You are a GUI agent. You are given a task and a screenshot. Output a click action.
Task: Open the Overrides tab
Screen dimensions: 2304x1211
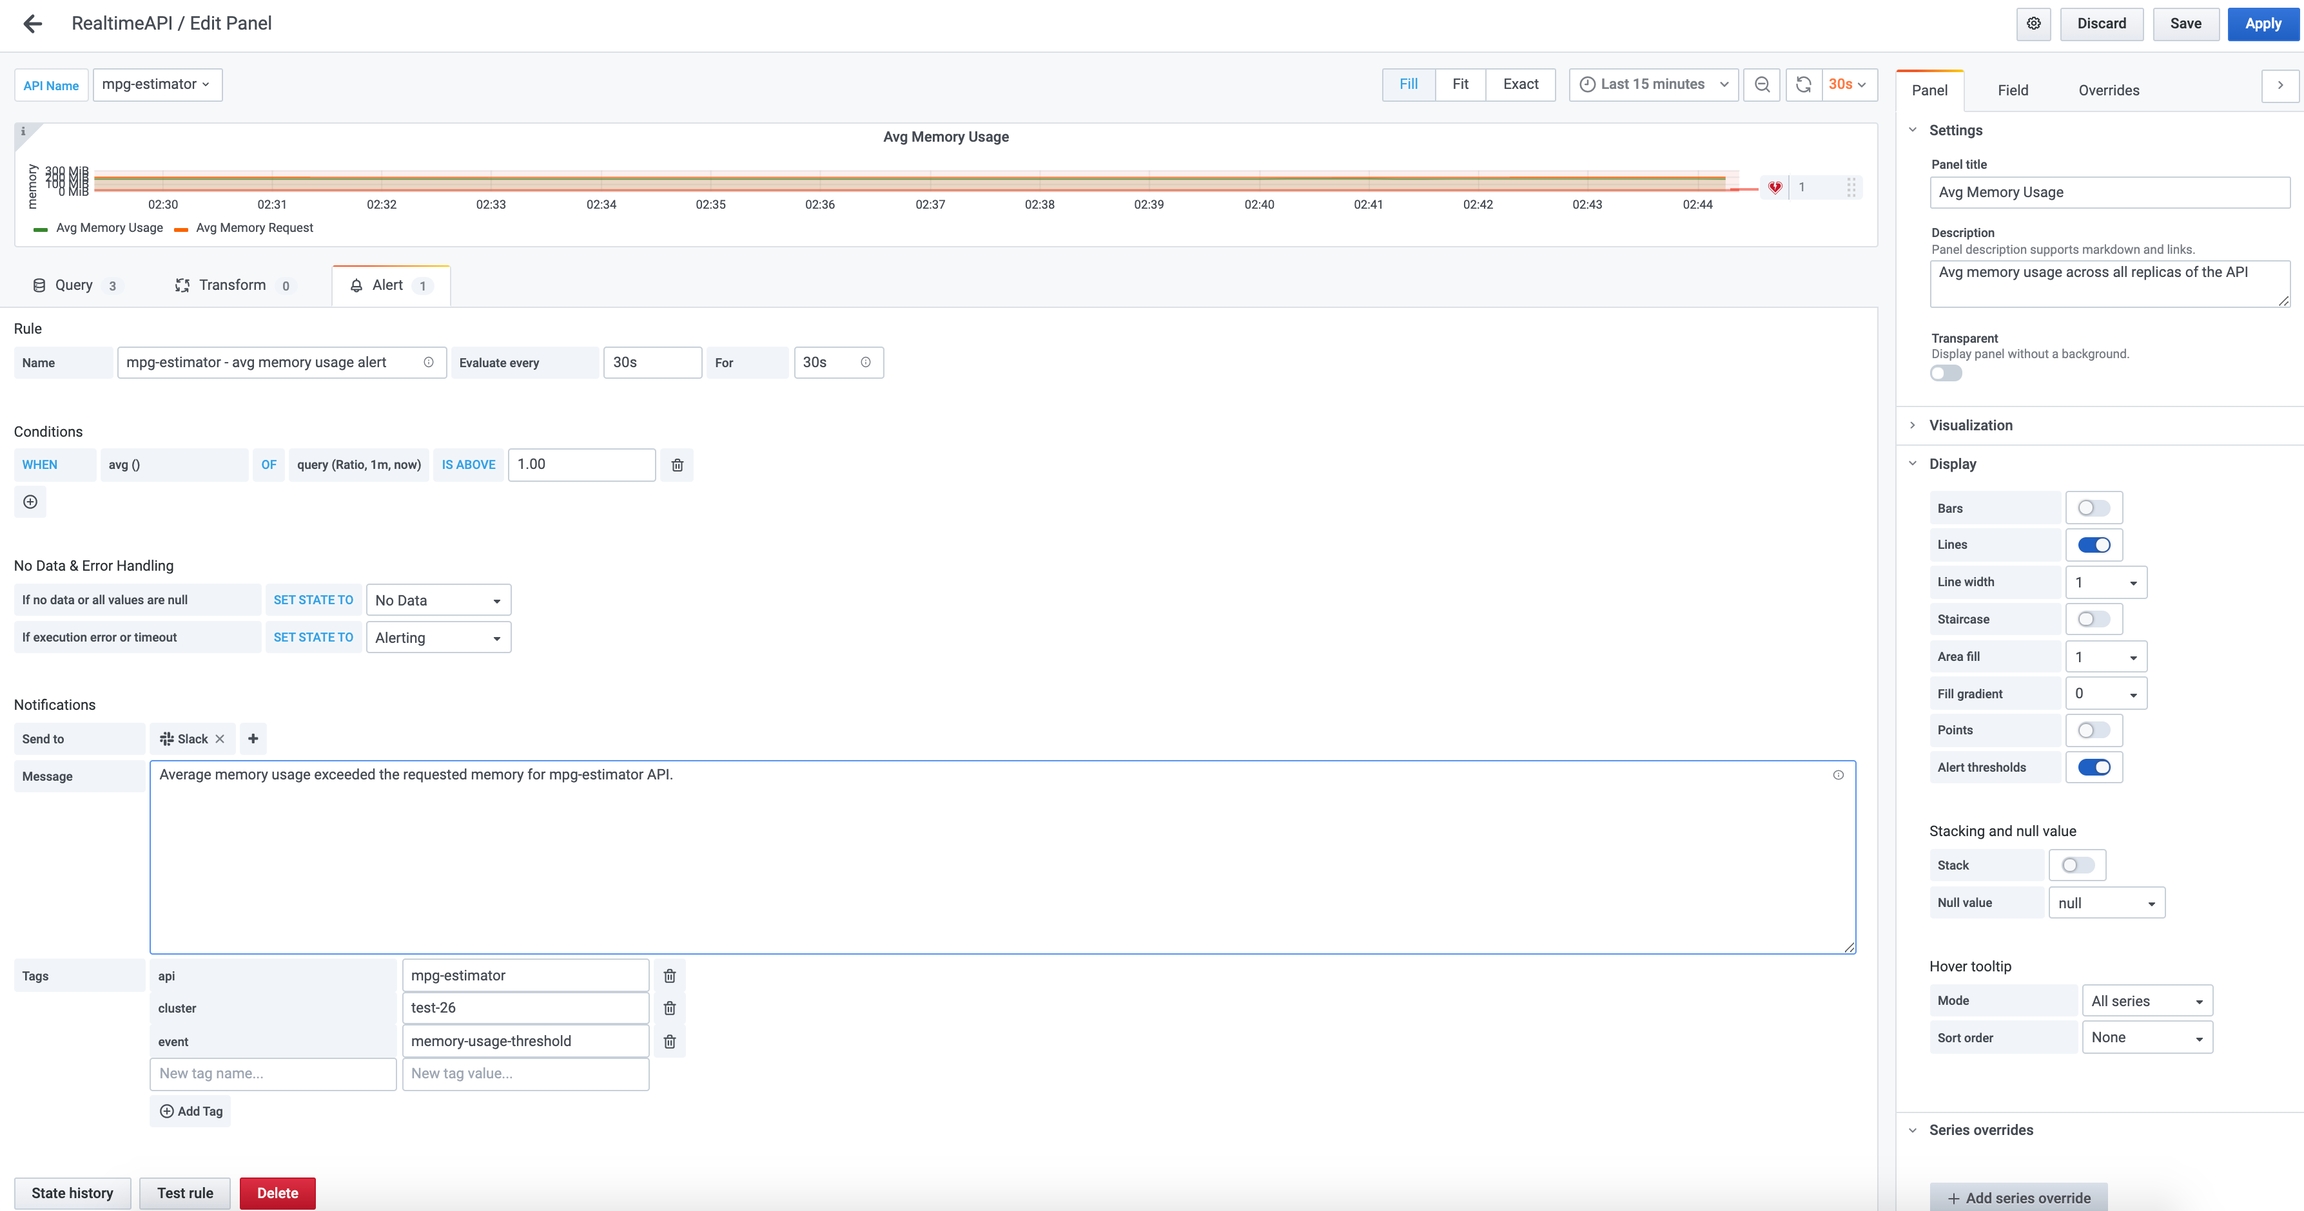tap(2108, 90)
